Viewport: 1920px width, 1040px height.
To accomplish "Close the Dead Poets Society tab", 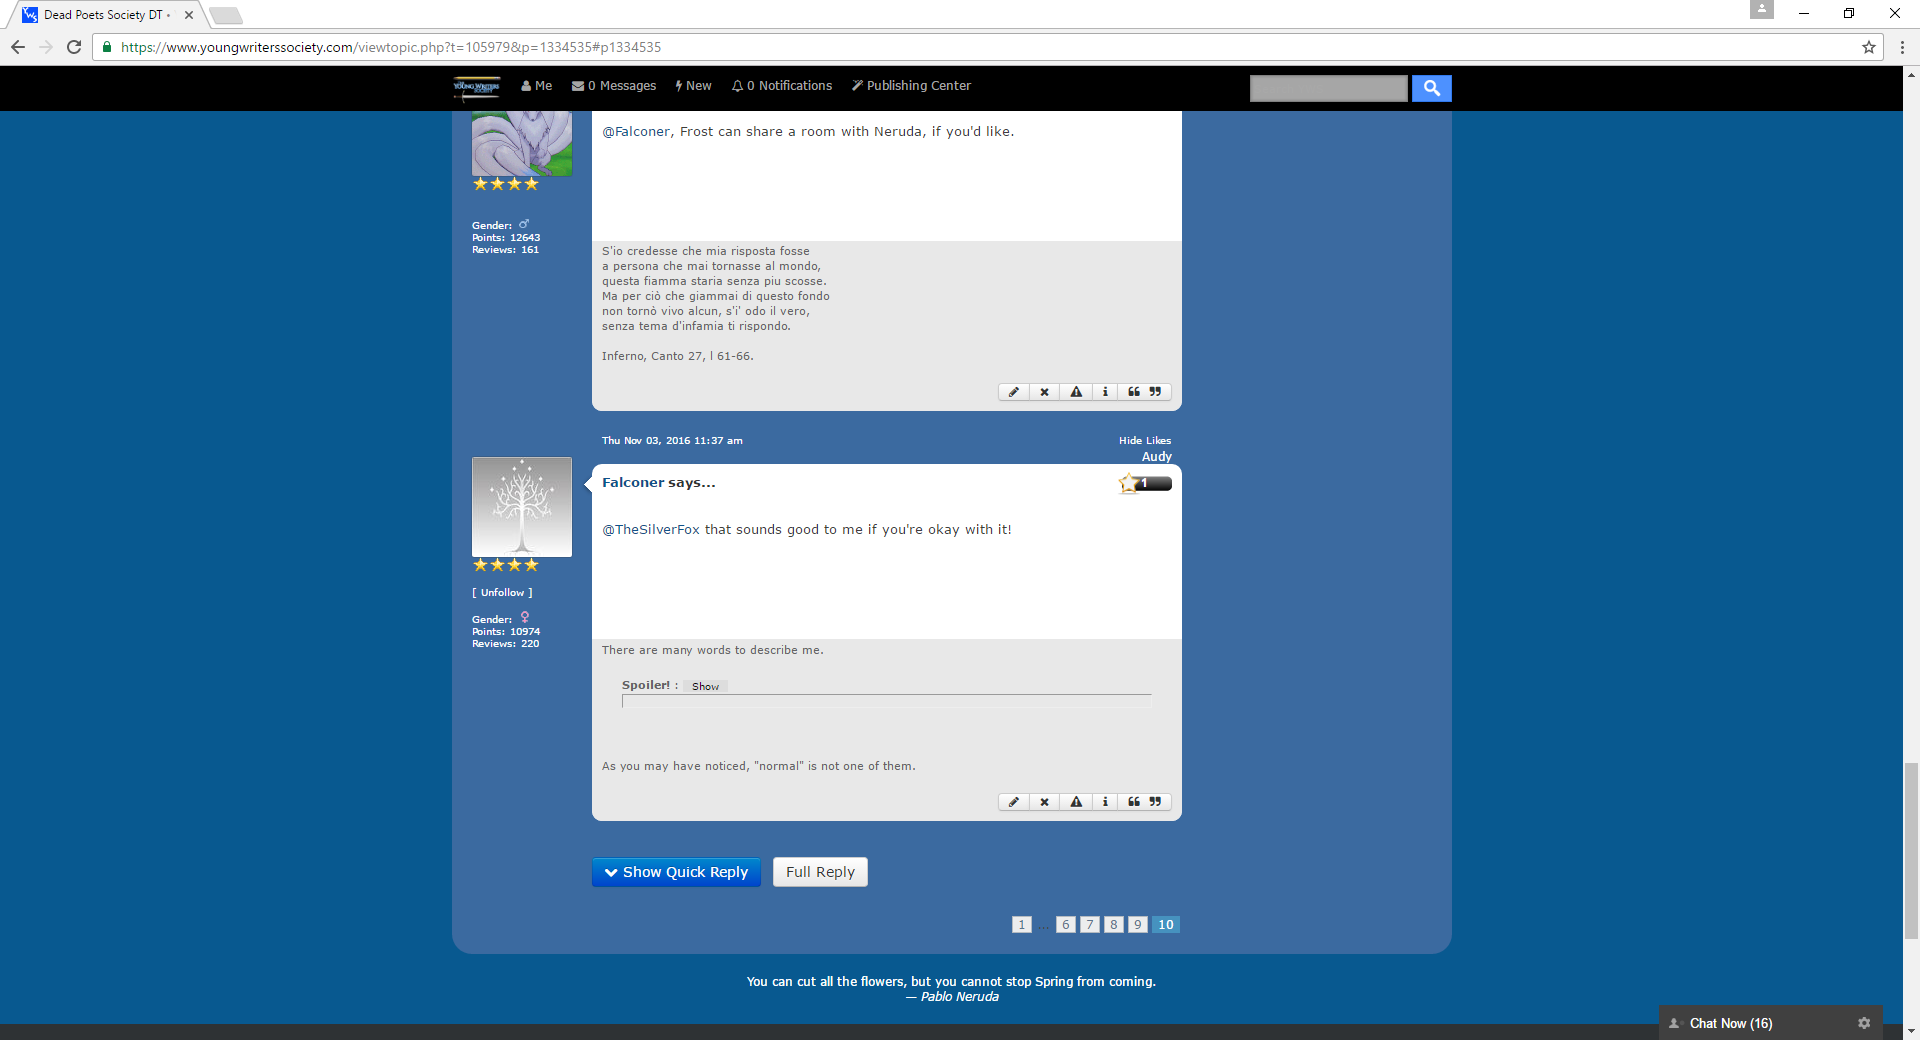I will coord(189,15).
